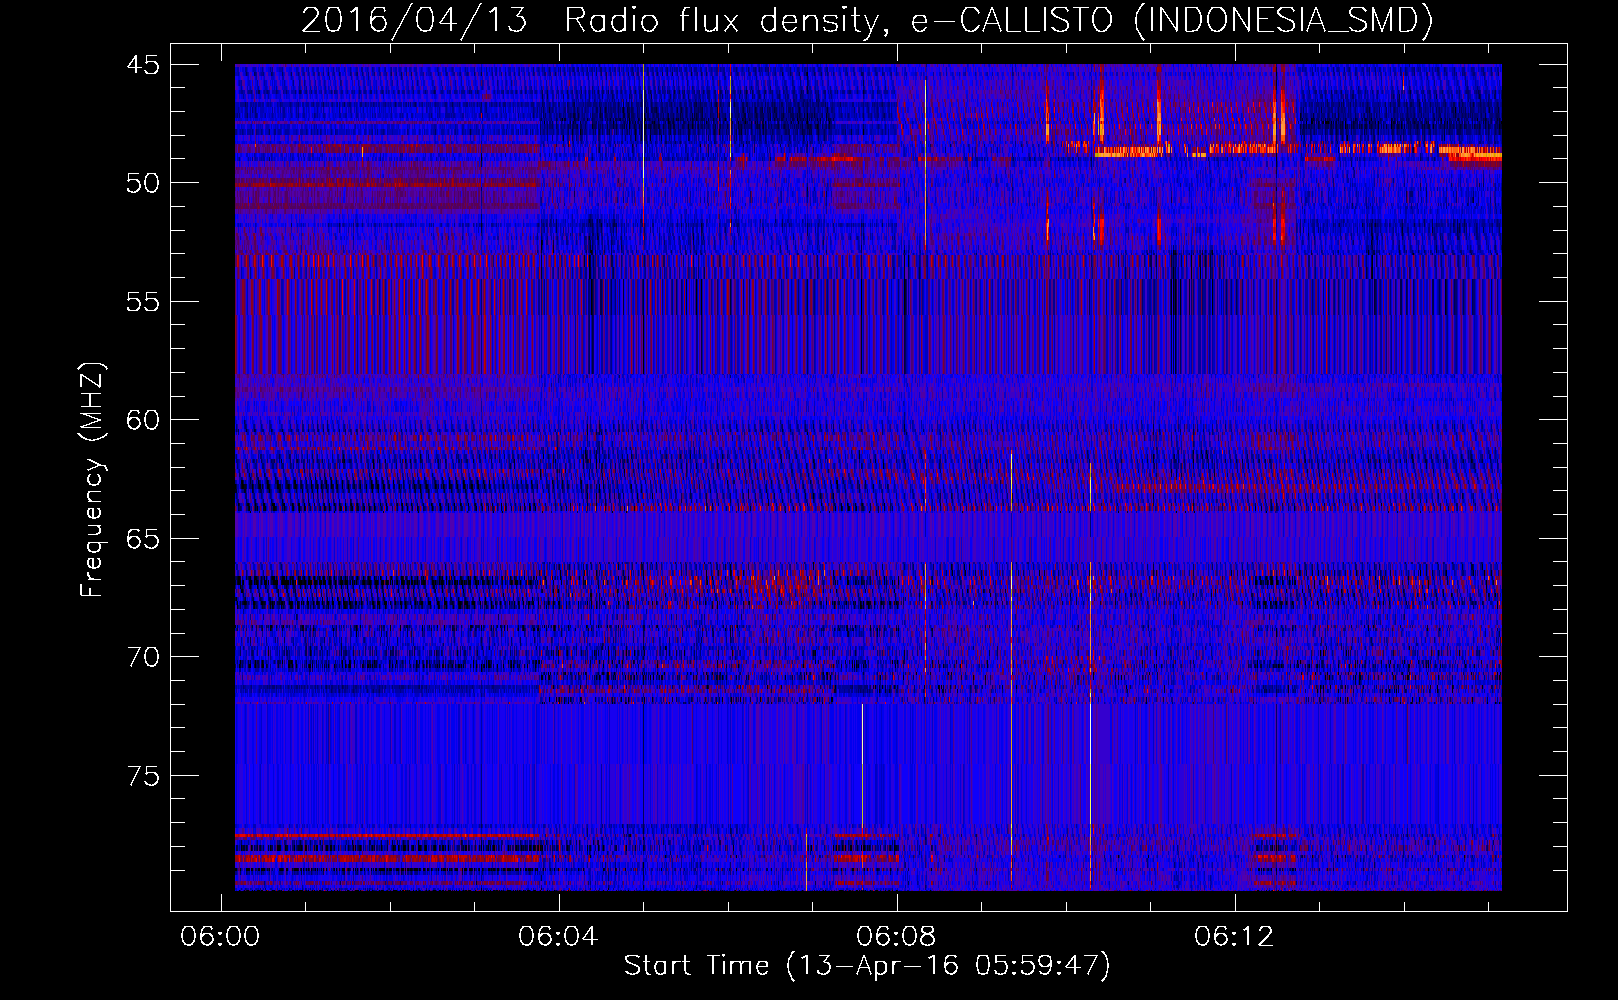
Task: Click the '06:04' time tick label
Action: pos(558,937)
